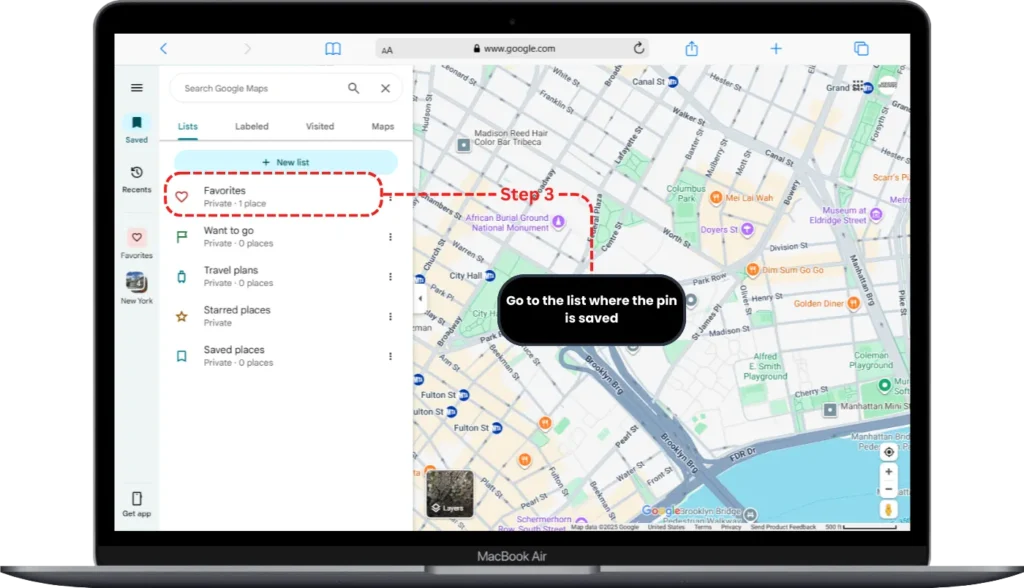The width and height of the screenshot is (1024, 588).
Task: Select the Favorites heart icon in the sidebar
Action: pos(136,238)
